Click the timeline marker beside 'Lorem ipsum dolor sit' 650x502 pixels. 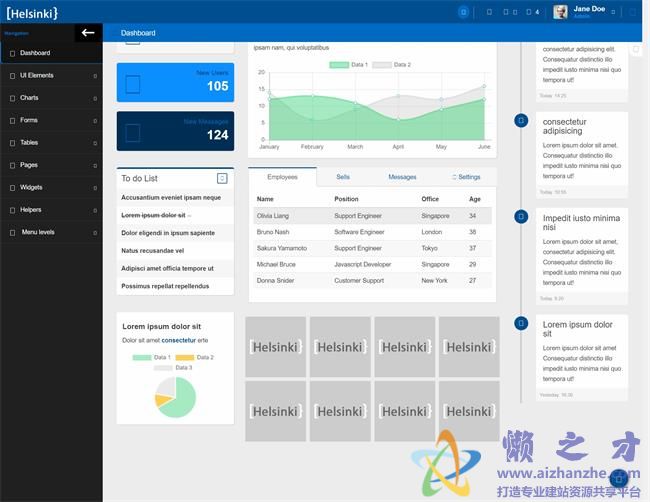(x=521, y=323)
